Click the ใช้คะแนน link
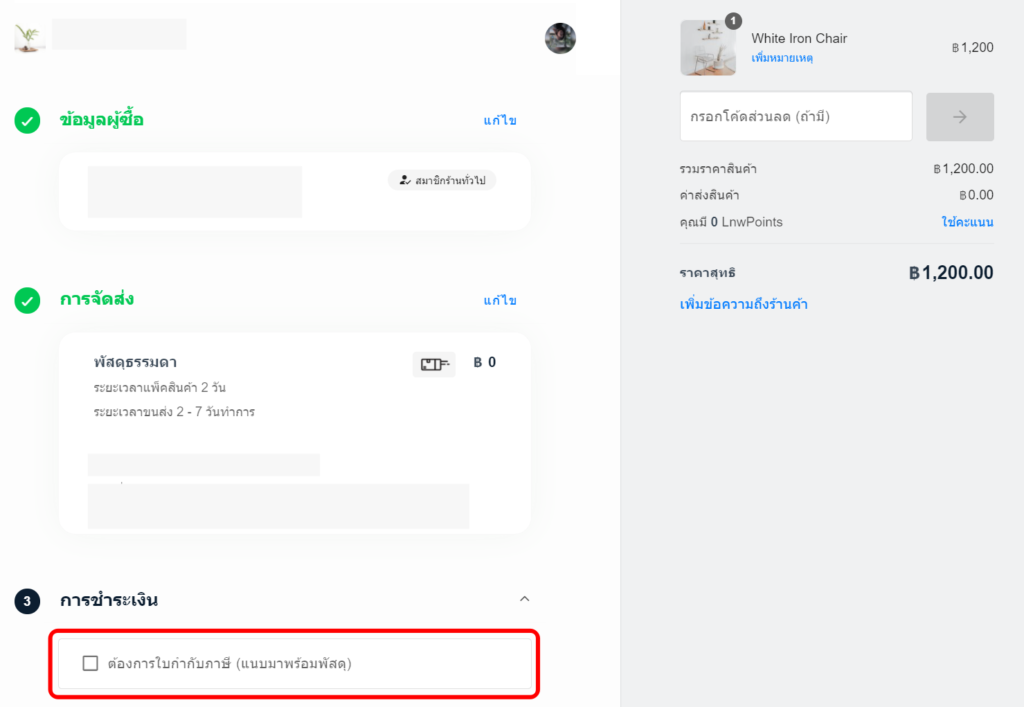 click(967, 222)
